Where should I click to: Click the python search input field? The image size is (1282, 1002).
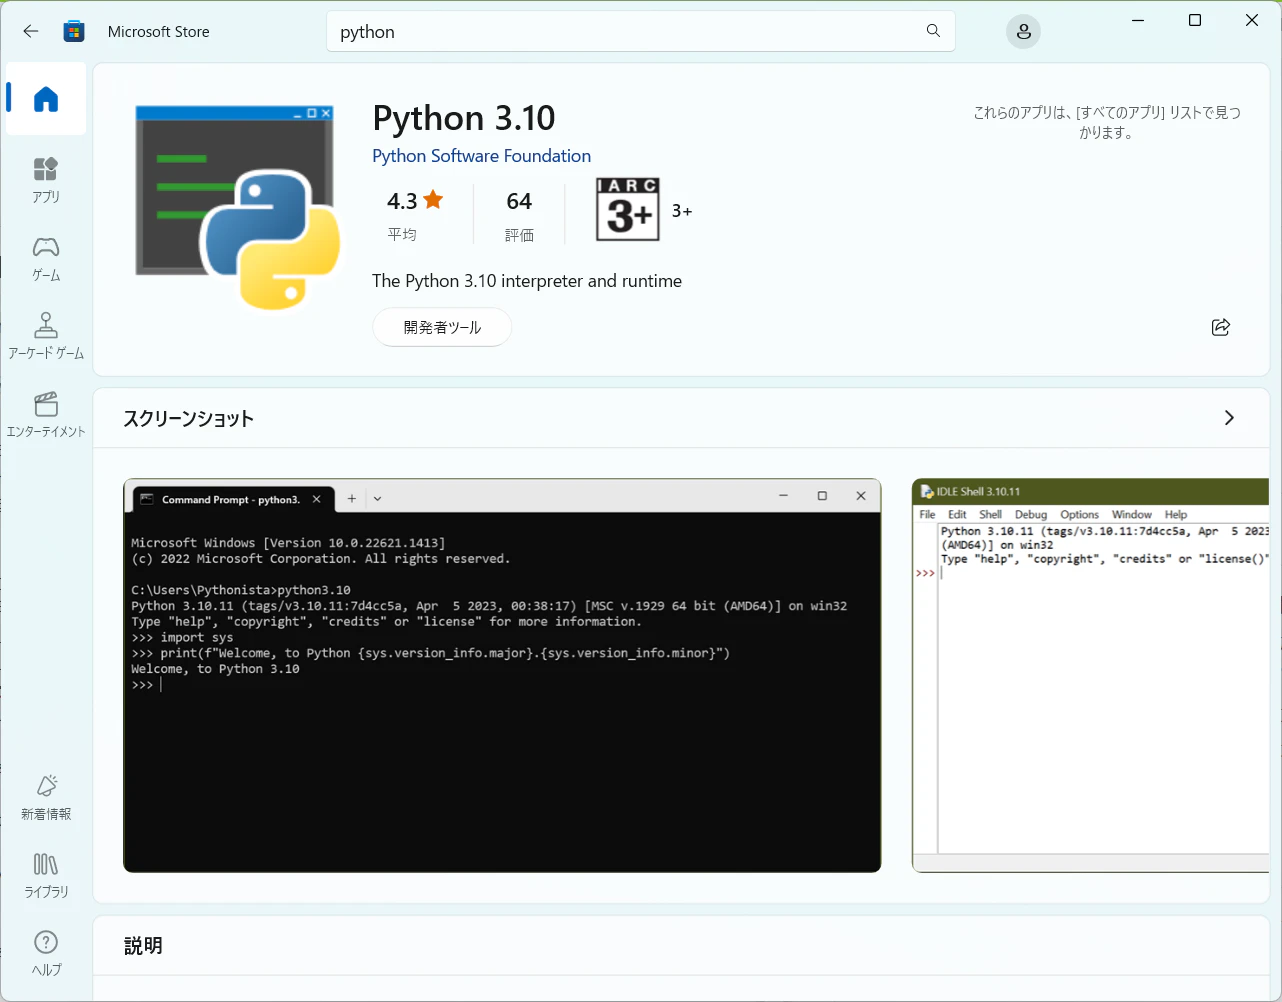point(641,31)
